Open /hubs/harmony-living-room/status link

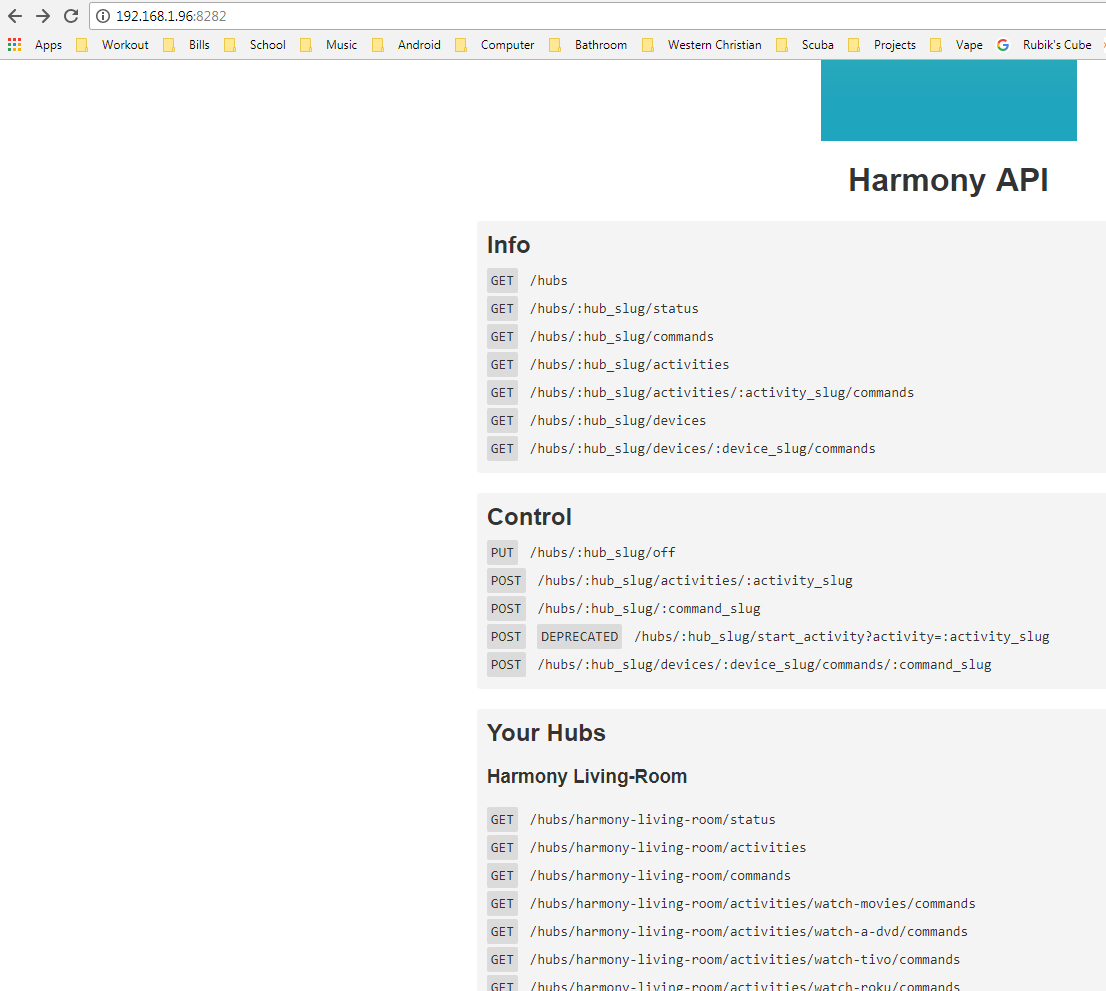[652, 820]
